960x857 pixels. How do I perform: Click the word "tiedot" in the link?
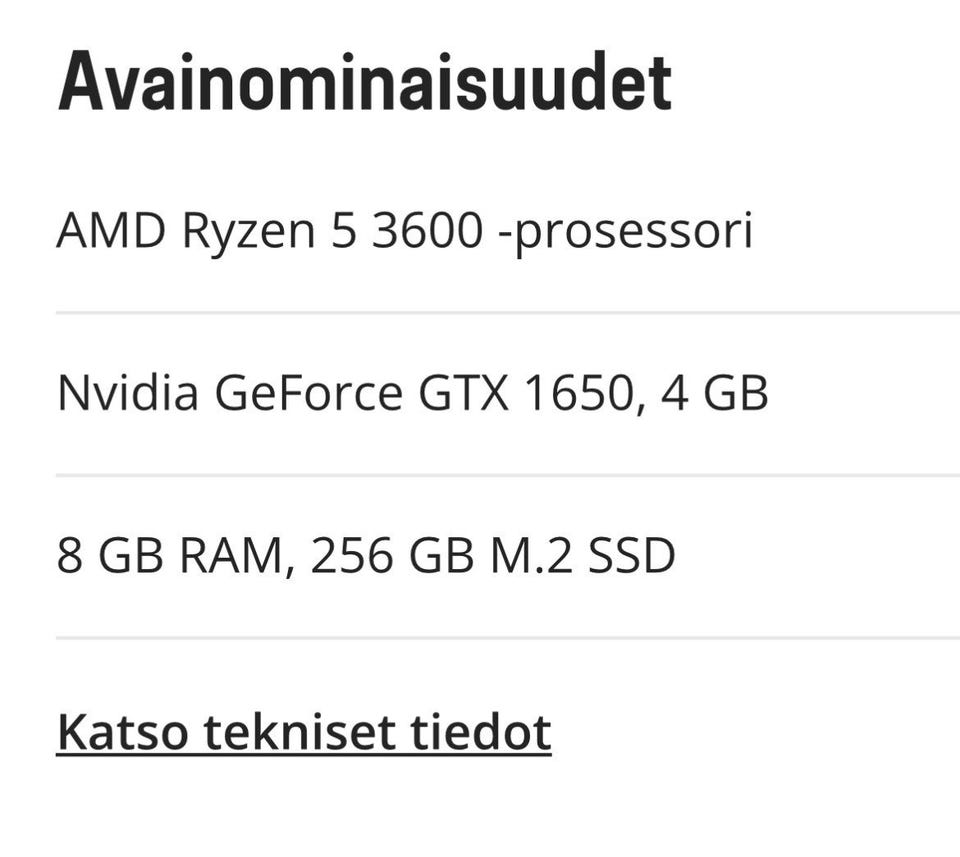481,732
